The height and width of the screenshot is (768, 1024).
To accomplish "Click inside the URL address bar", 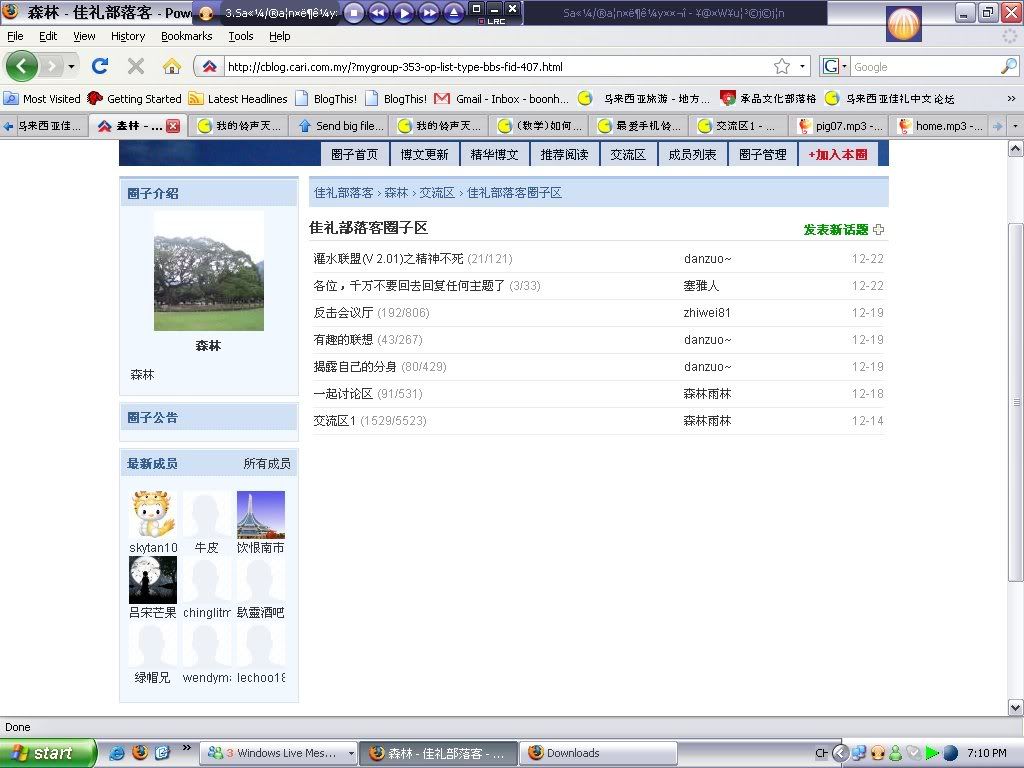I will (x=490, y=67).
